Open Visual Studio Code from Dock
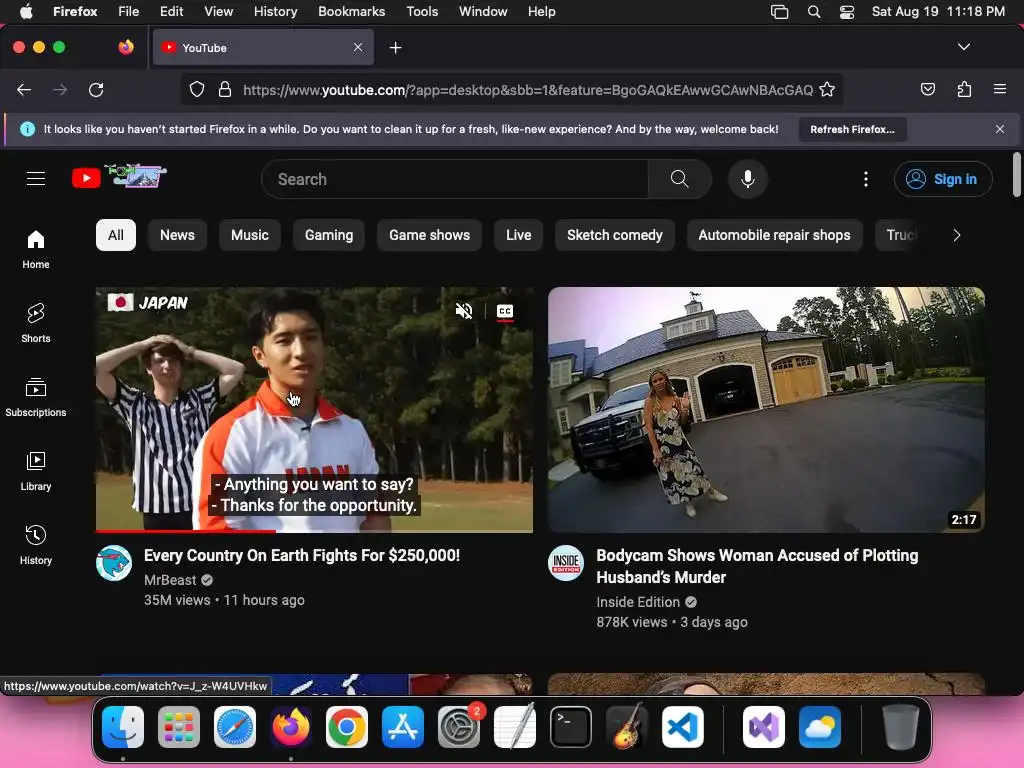Screen dimensions: 1024x768 (682, 727)
